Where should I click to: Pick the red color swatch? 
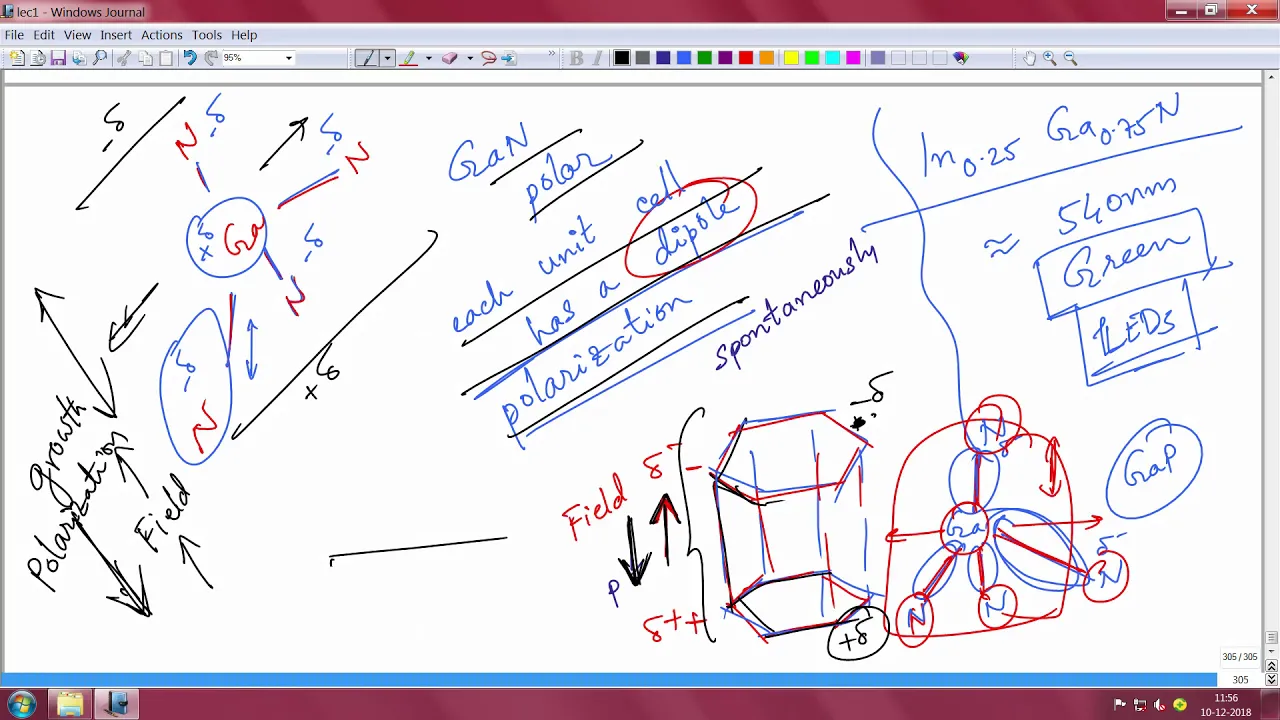[x=746, y=58]
